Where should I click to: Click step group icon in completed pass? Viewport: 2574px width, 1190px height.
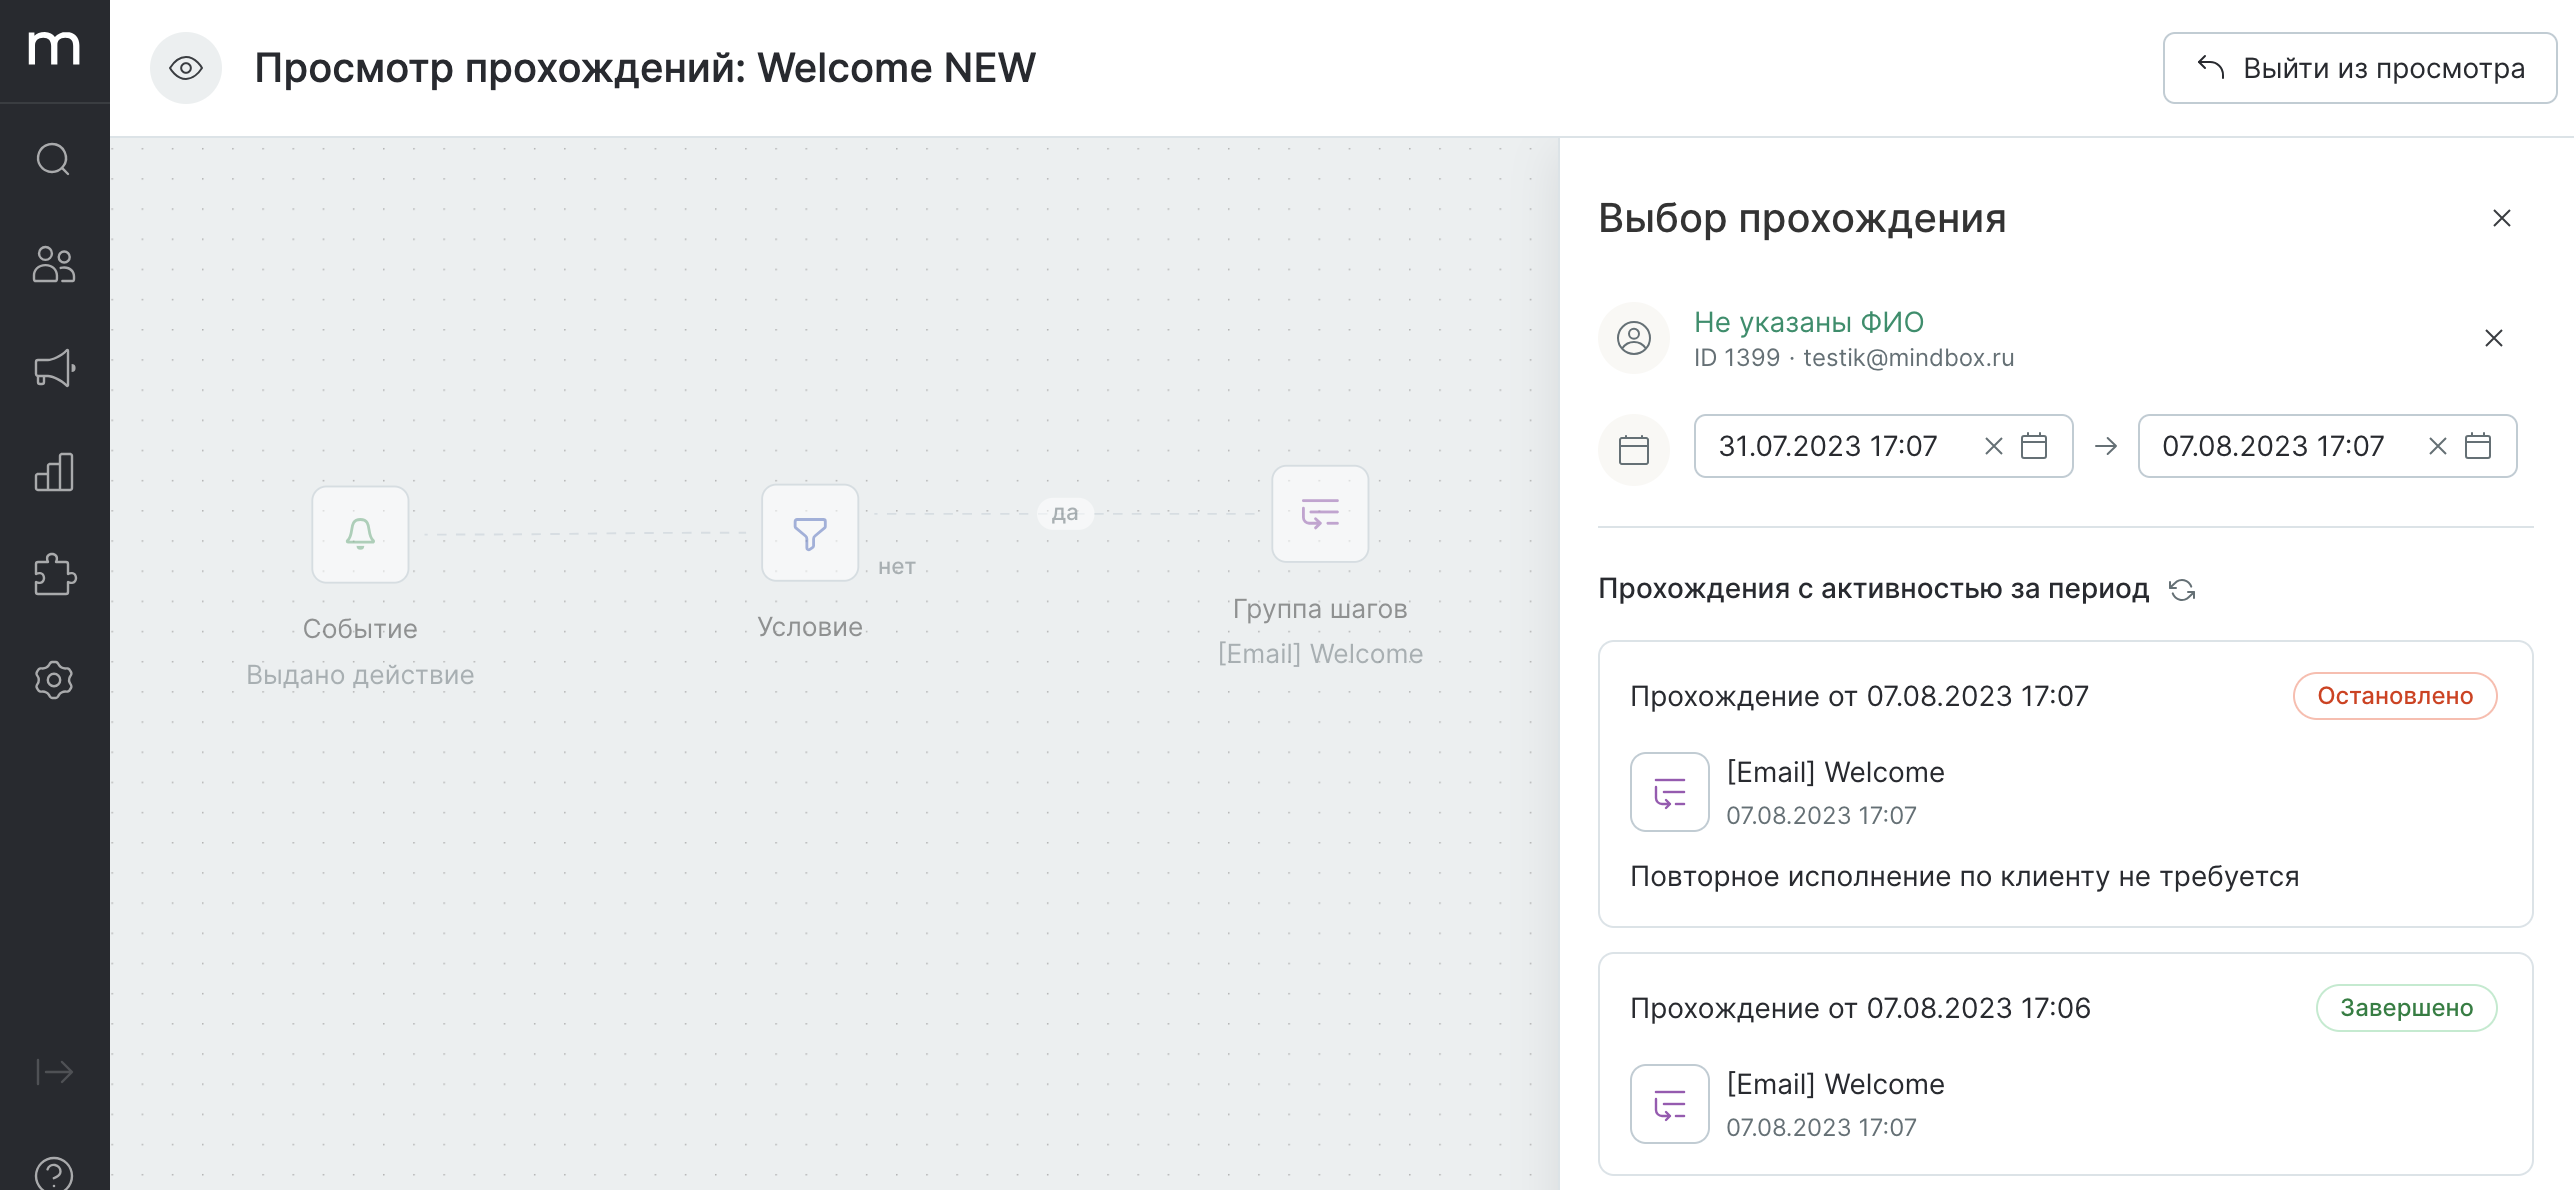pos(1670,1104)
